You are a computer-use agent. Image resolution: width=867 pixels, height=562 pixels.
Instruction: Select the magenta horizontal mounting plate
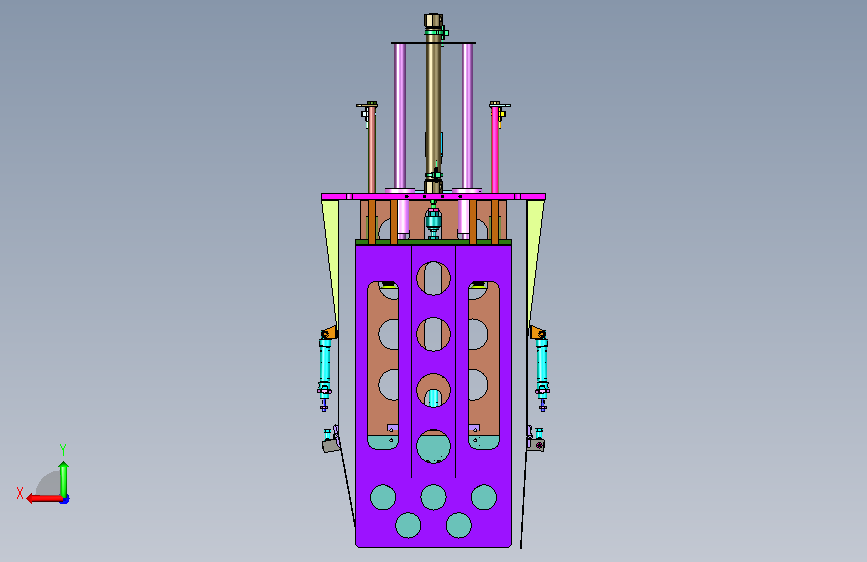coord(434,196)
